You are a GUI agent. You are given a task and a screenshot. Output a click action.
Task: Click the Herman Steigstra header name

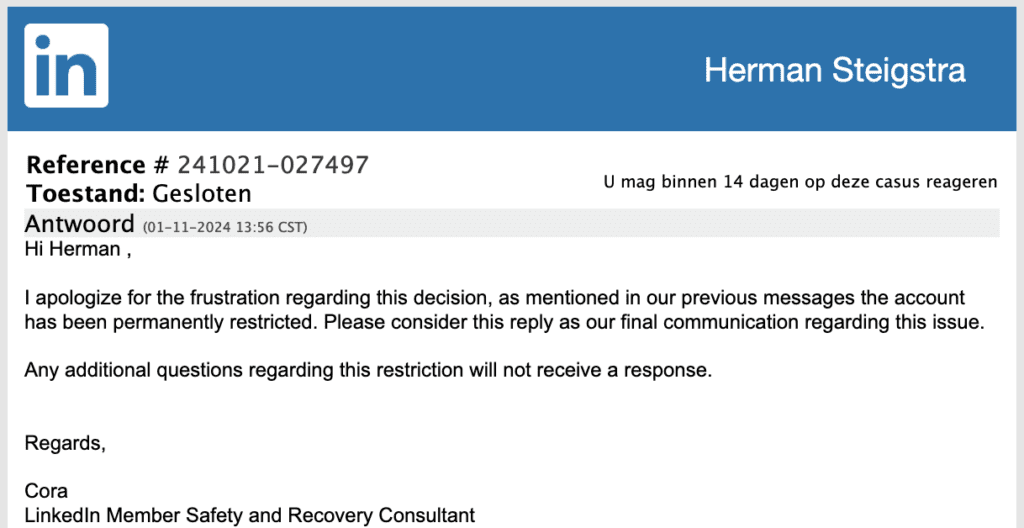pos(835,70)
